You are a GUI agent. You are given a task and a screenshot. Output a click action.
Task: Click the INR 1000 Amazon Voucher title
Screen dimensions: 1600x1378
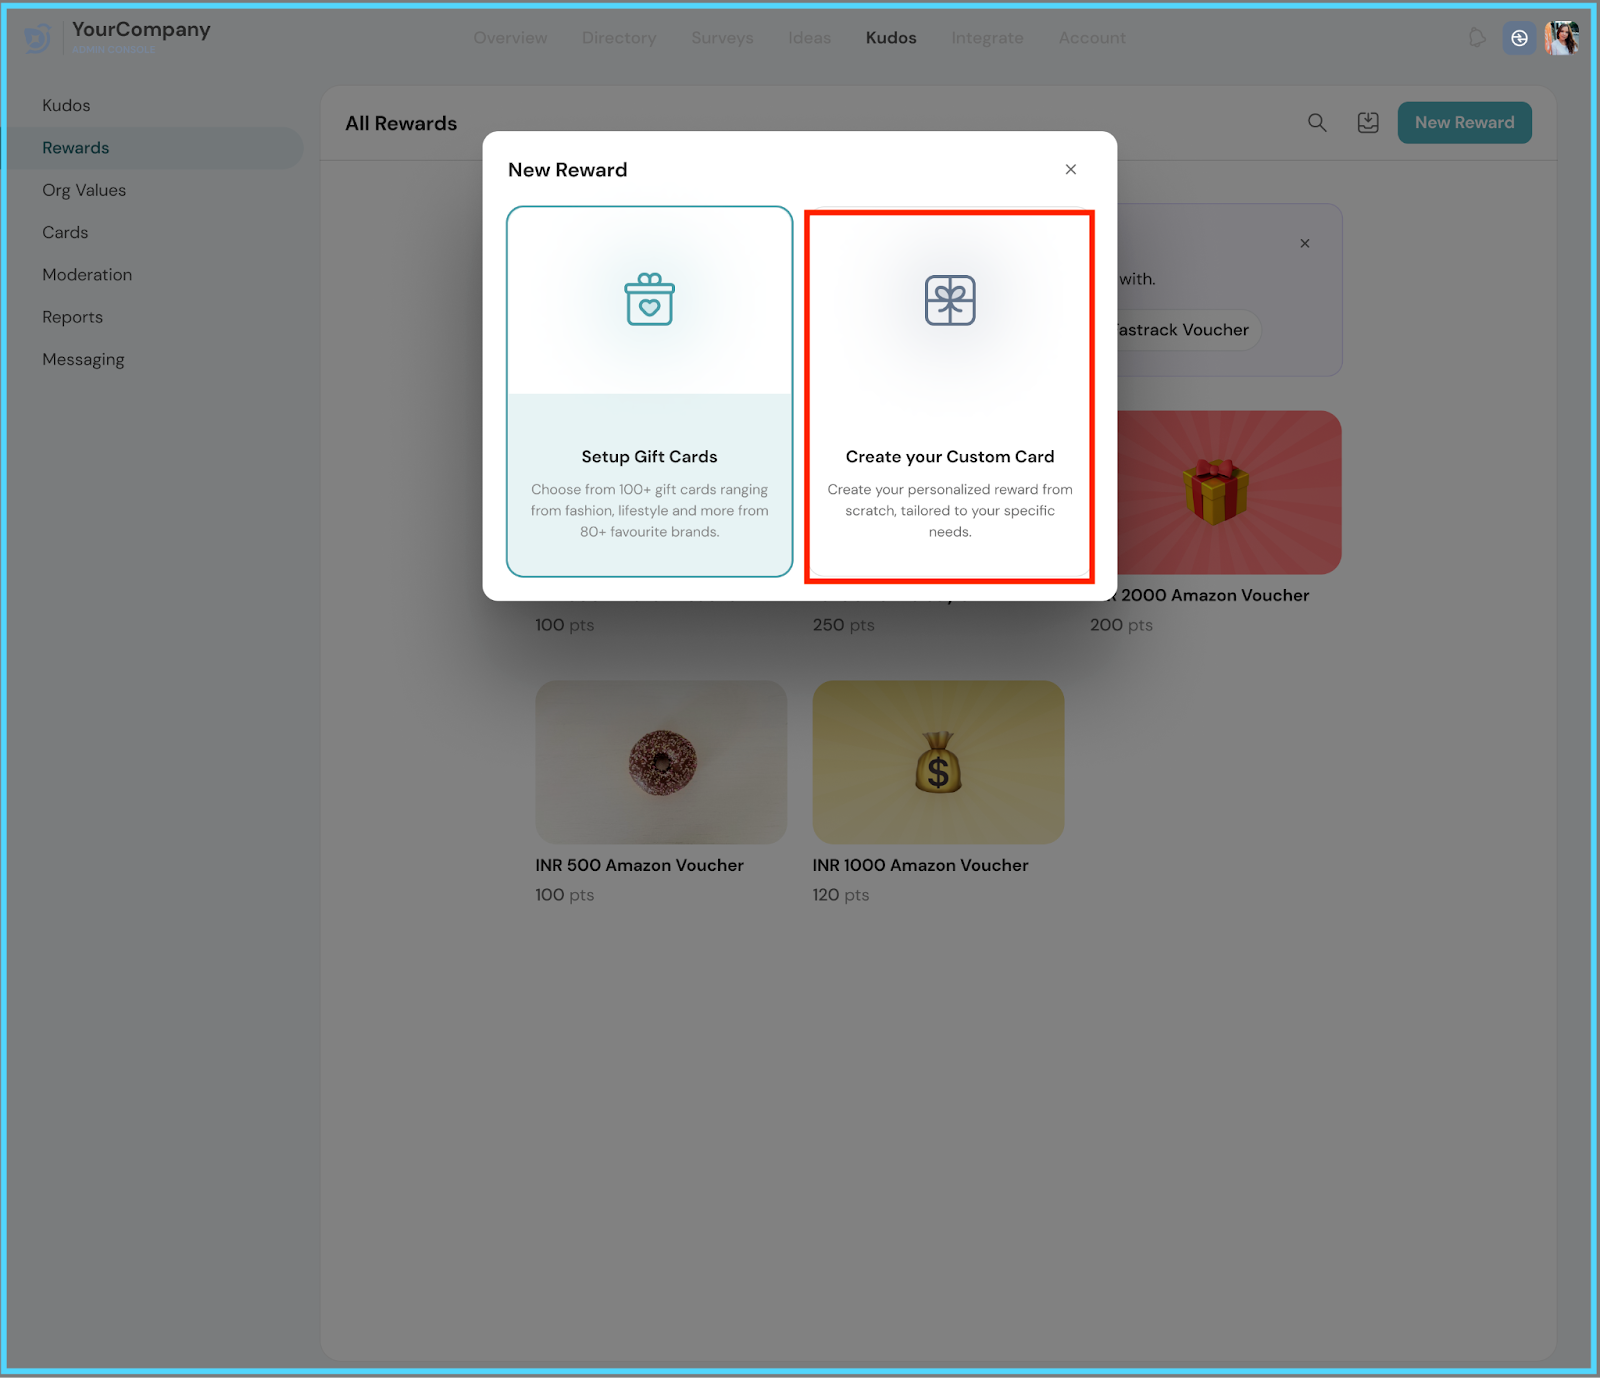pos(920,865)
